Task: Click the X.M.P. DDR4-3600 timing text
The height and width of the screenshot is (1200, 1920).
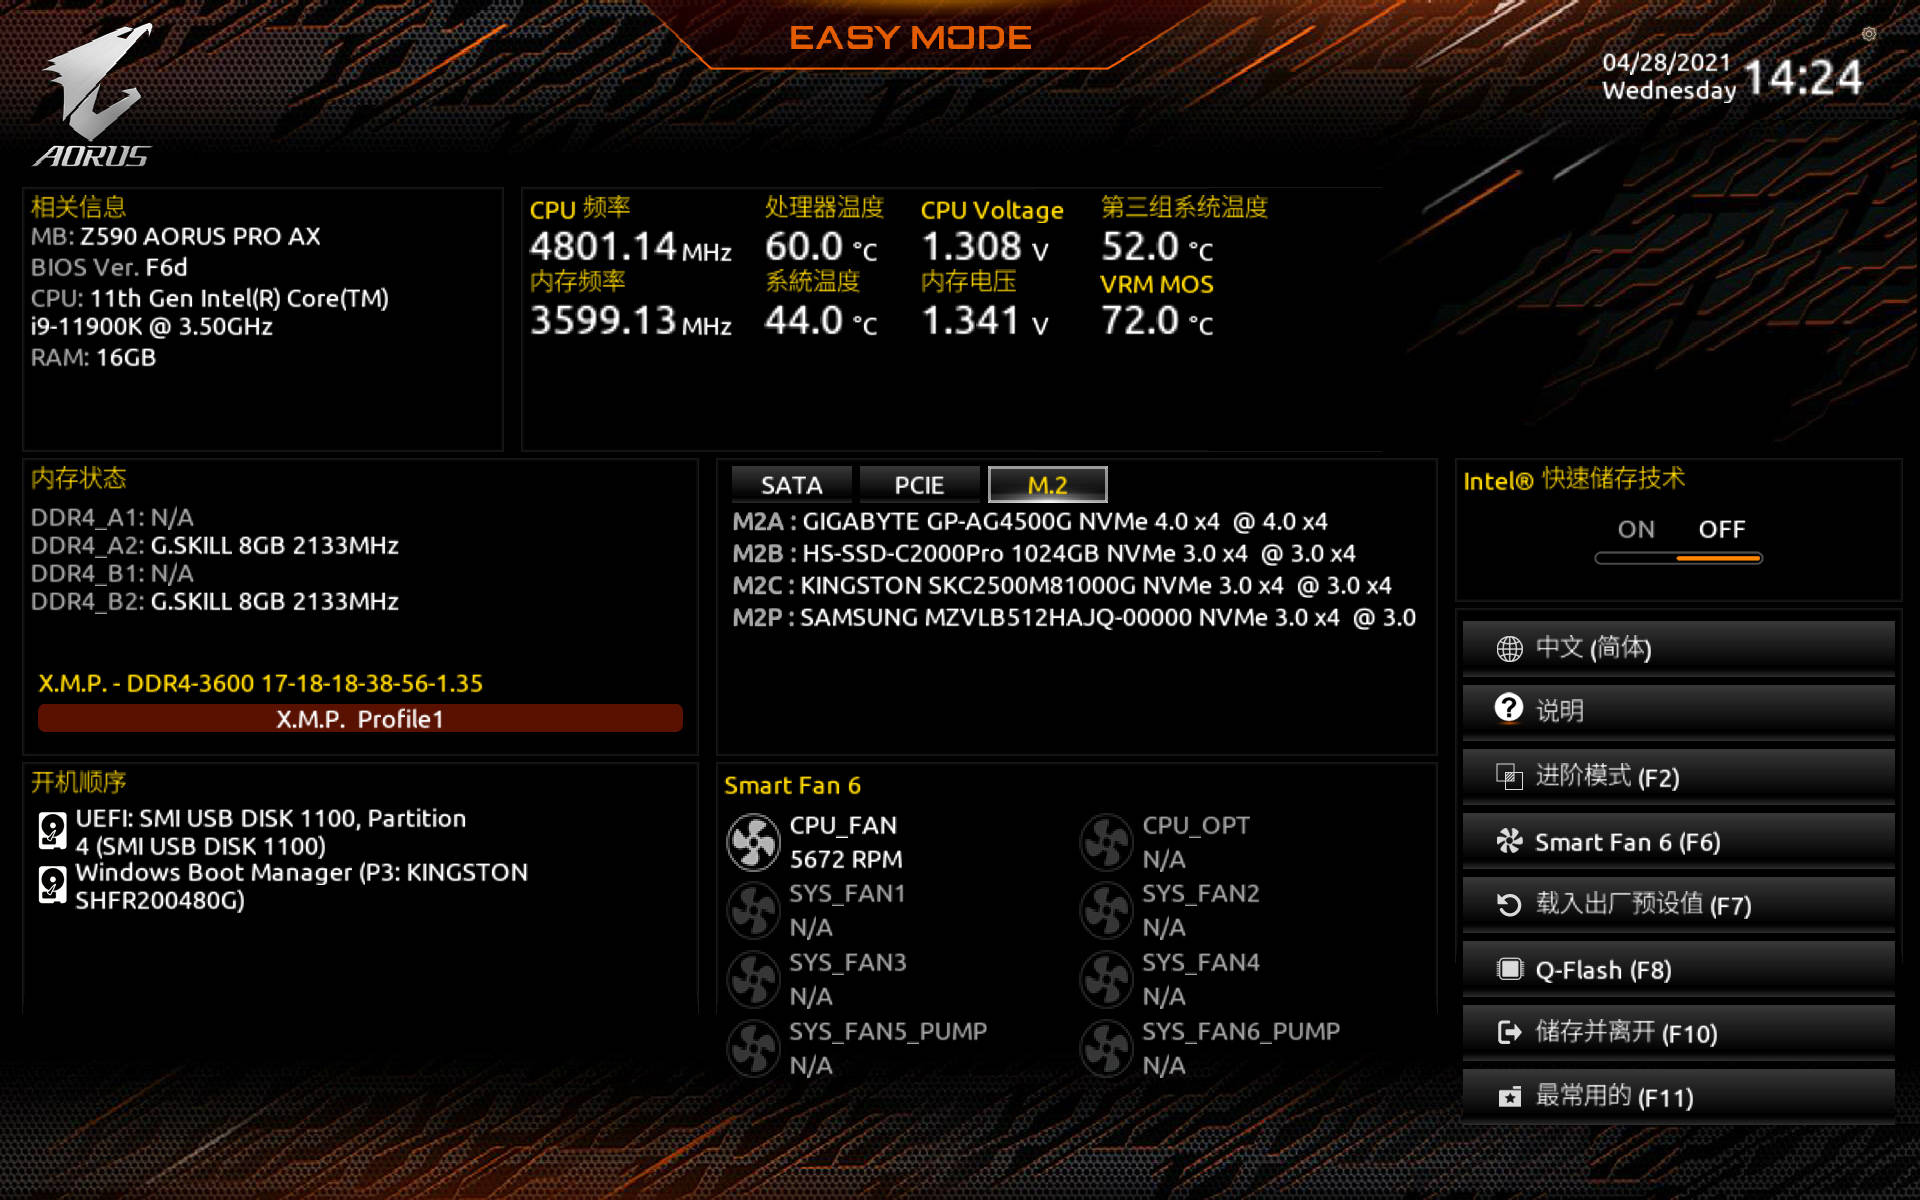Action: coord(261,683)
